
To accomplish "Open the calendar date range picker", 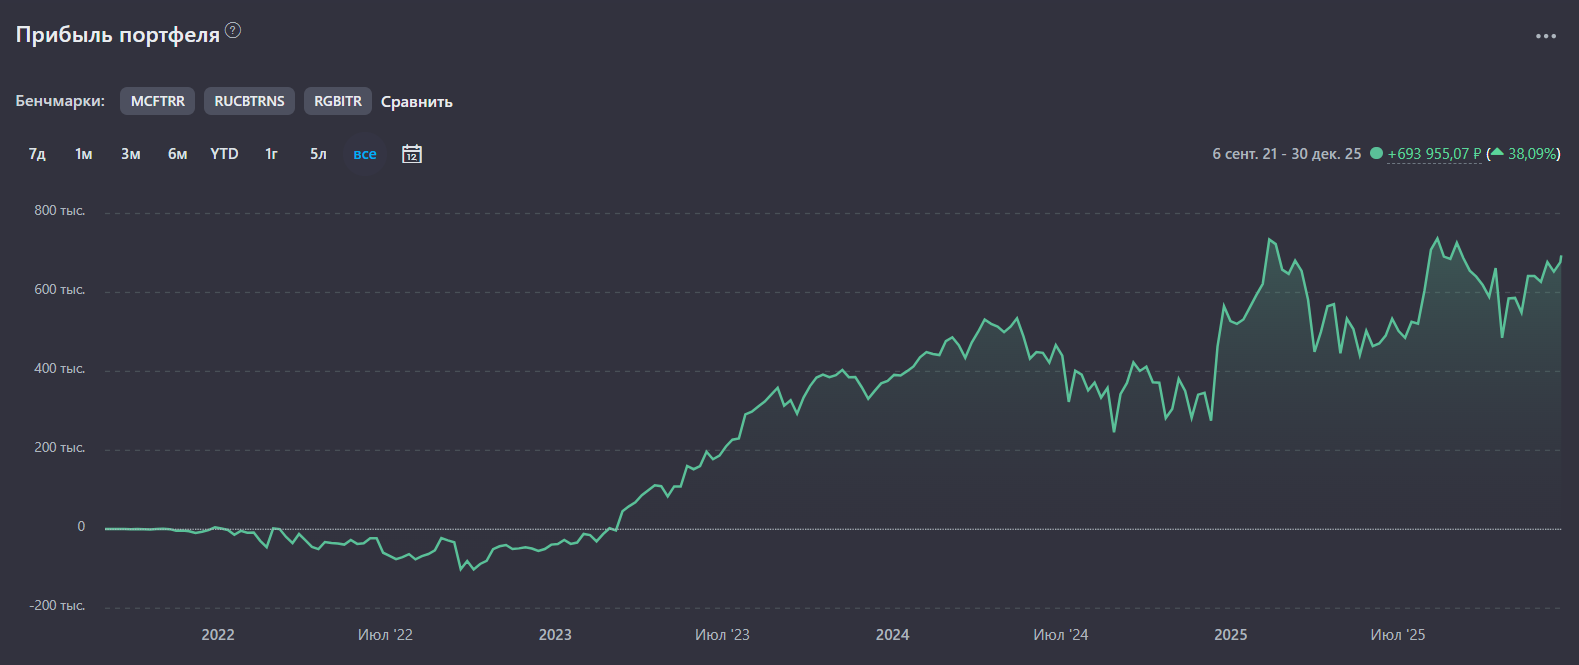I will tap(412, 154).
